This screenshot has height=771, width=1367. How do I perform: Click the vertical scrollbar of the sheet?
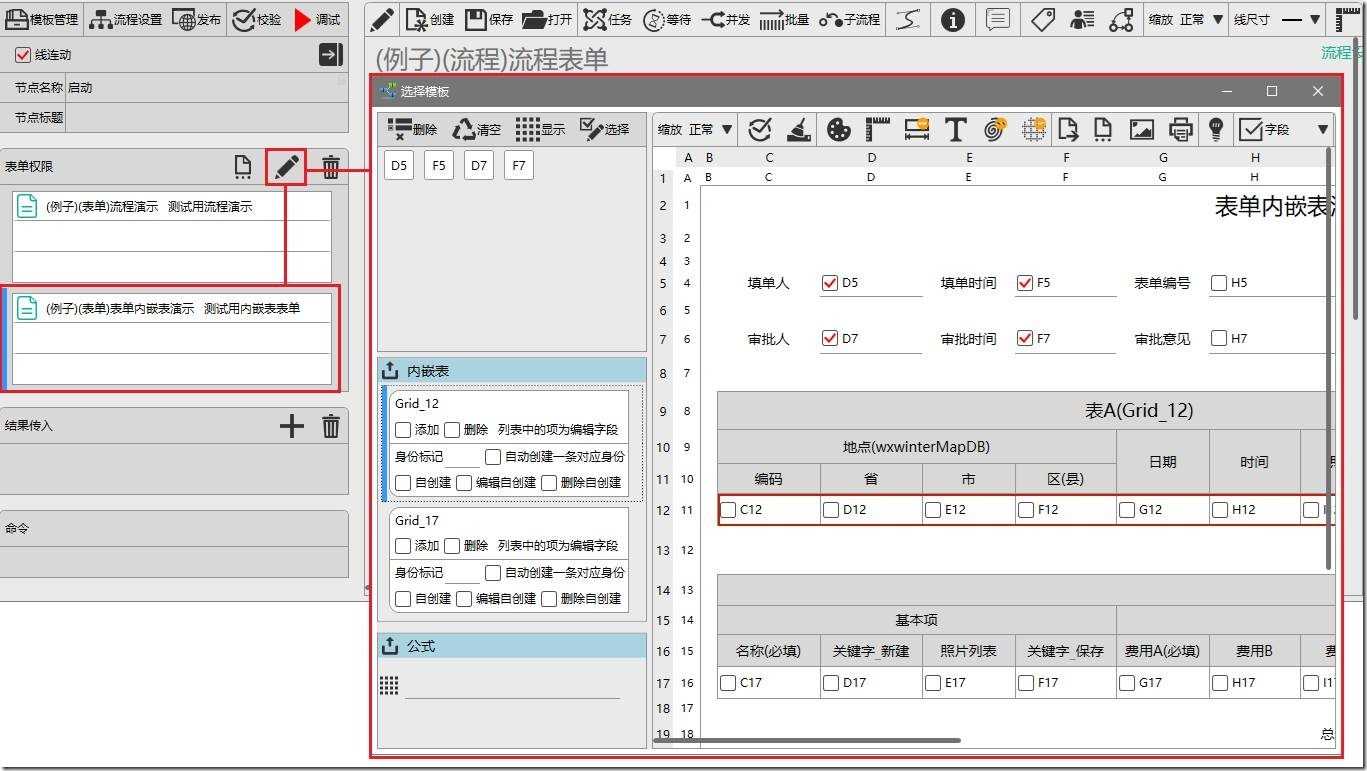coord(1329,360)
